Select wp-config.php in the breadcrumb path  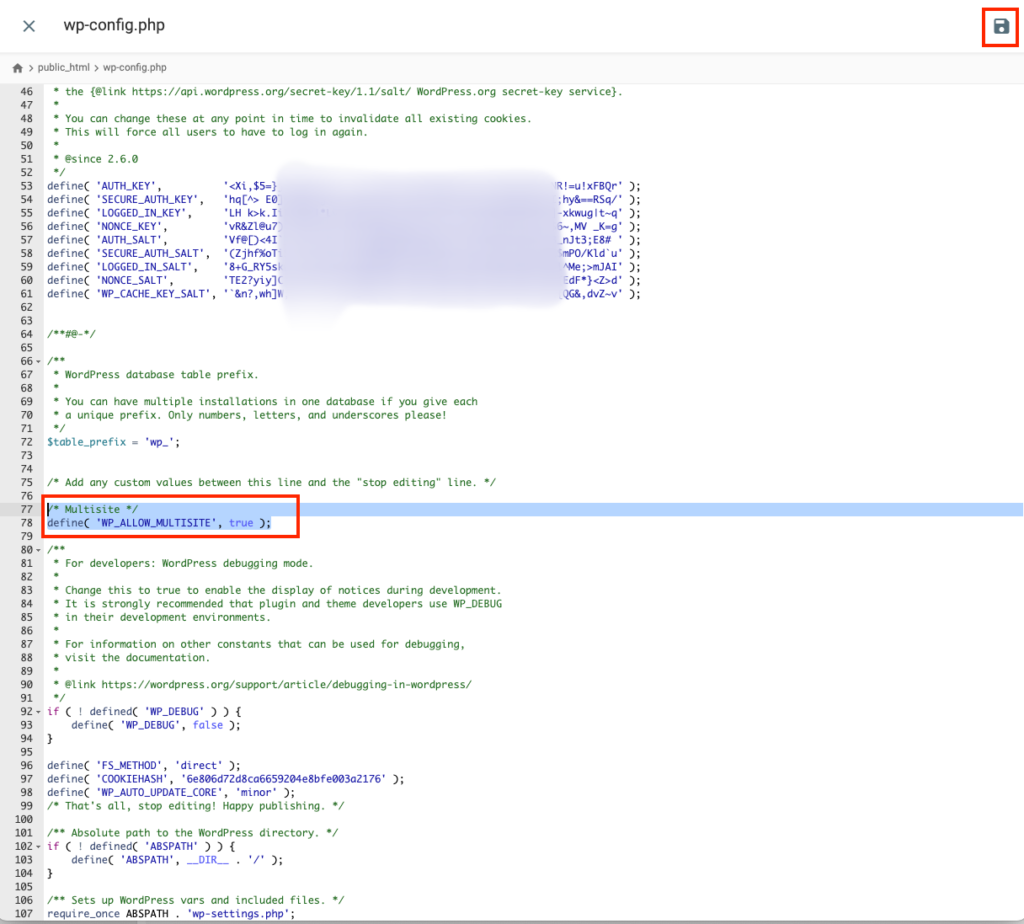[135, 67]
